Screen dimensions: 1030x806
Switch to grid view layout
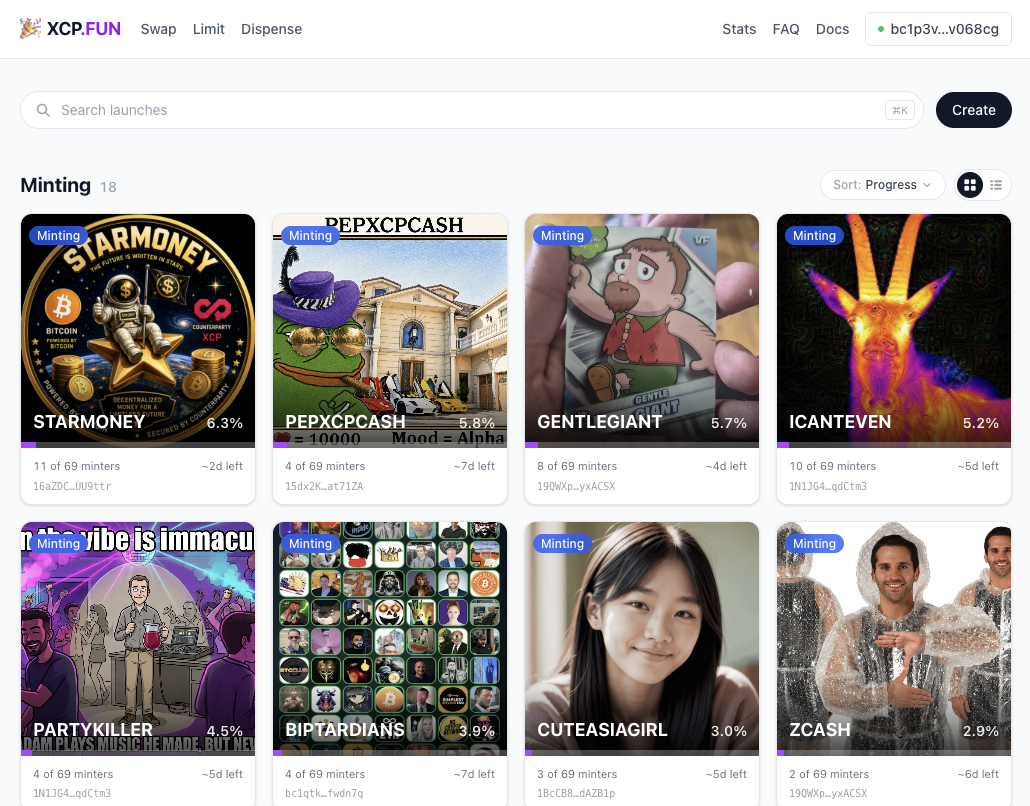[970, 185]
